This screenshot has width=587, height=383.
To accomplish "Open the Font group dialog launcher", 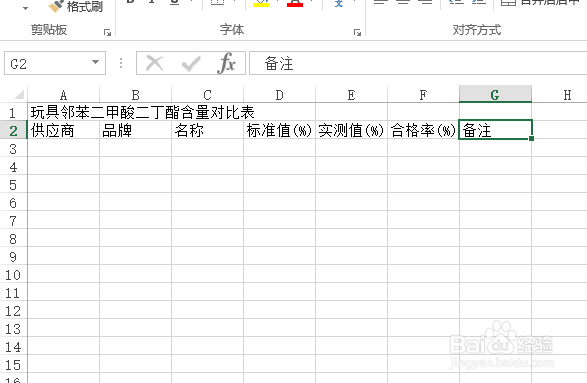I will (x=357, y=33).
